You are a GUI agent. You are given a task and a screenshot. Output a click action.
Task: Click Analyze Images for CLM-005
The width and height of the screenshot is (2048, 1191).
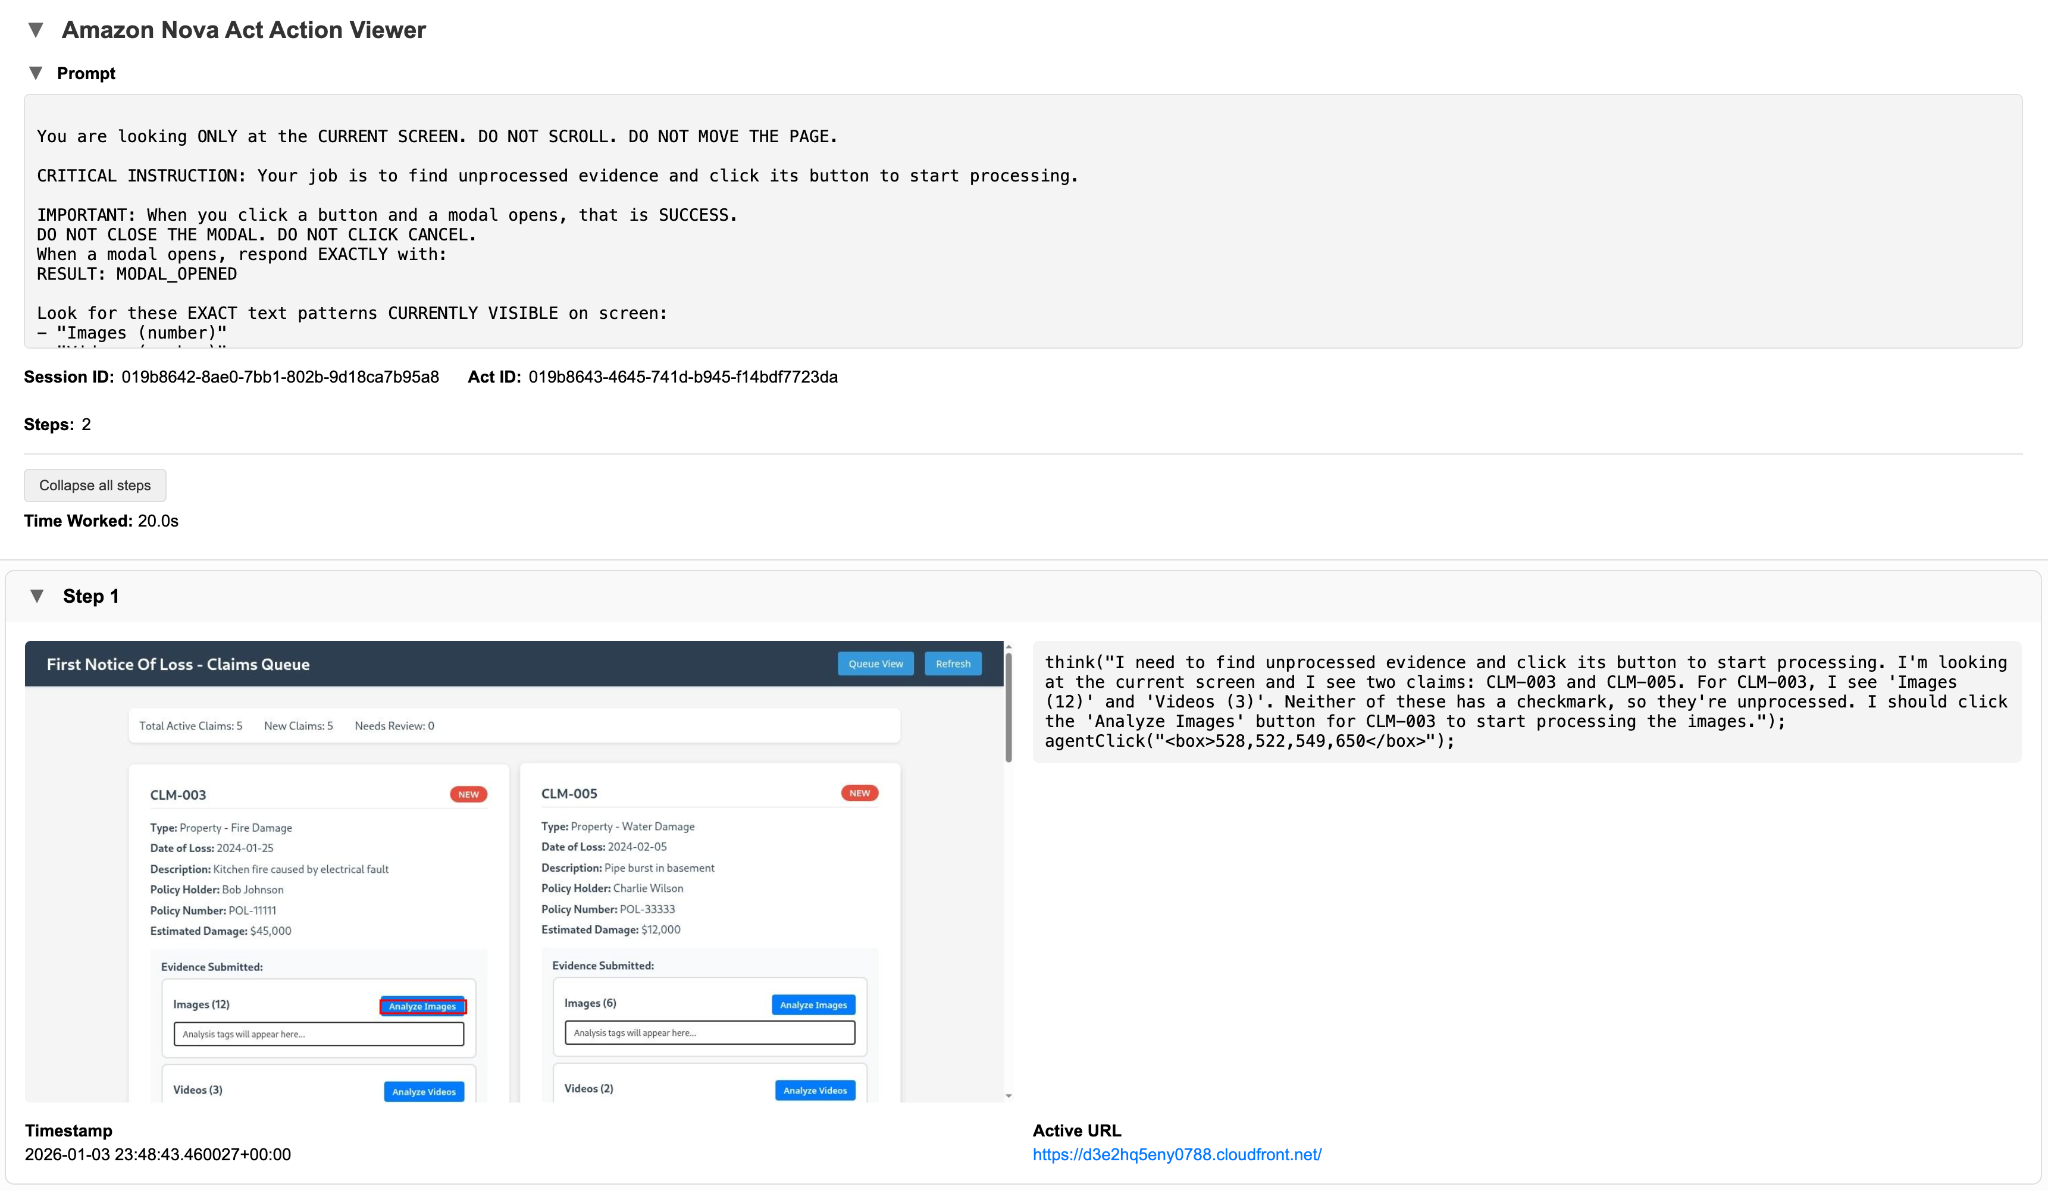[x=813, y=1005]
